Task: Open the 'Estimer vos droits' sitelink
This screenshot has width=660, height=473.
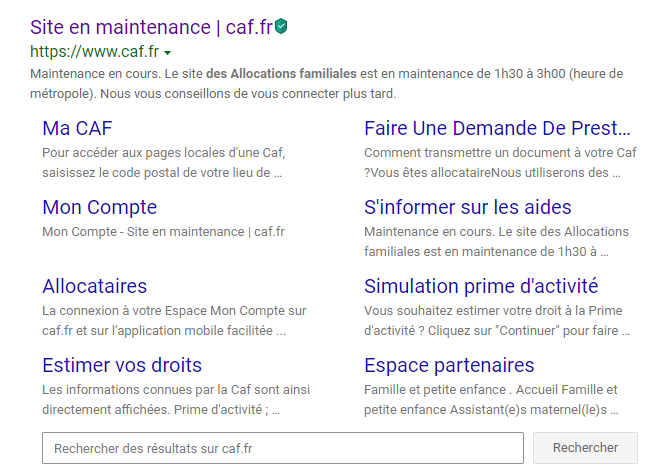Action: [x=122, y=365]
